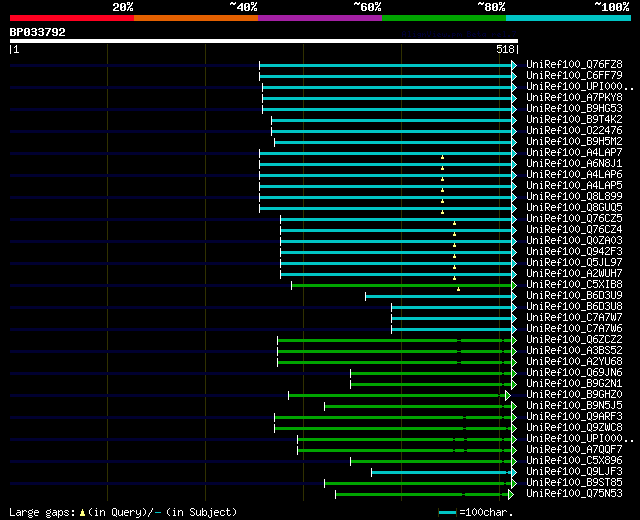Select hit UniRef100_Q8GUQ5 label
This screenshot has height=520, width=640.
click(574, 208)
